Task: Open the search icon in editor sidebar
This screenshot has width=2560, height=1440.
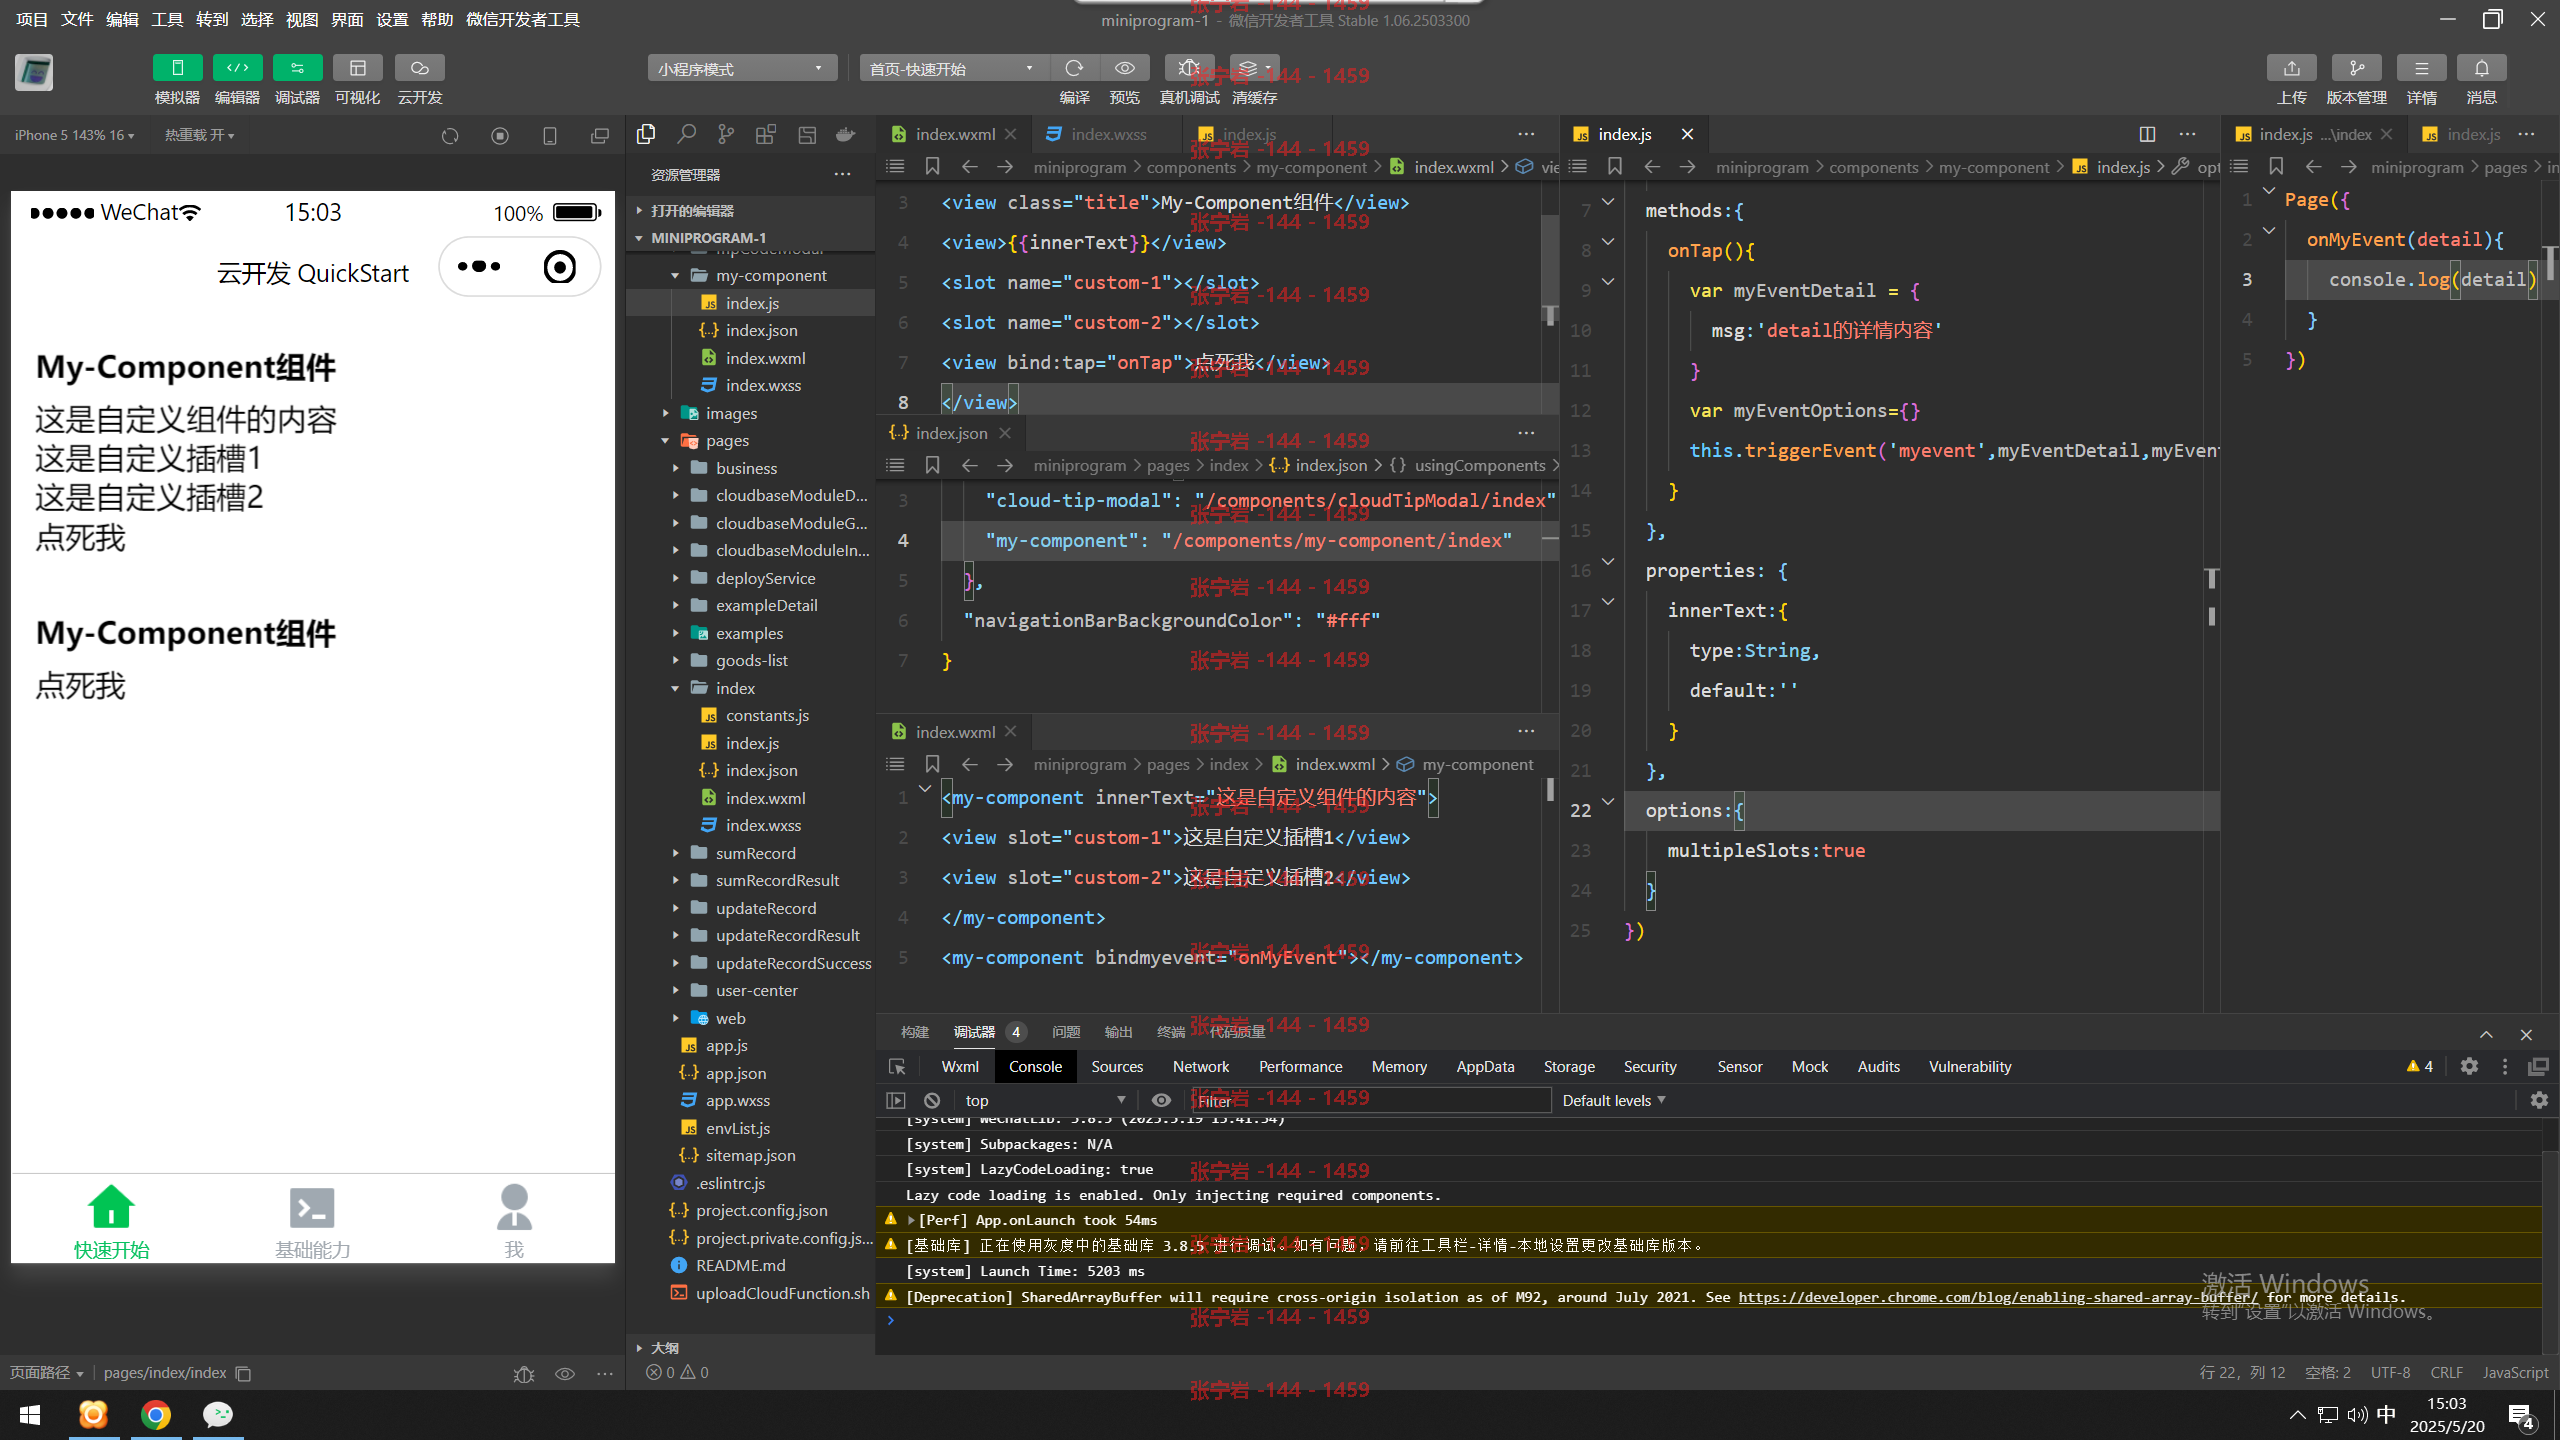Action: [686, 134]
